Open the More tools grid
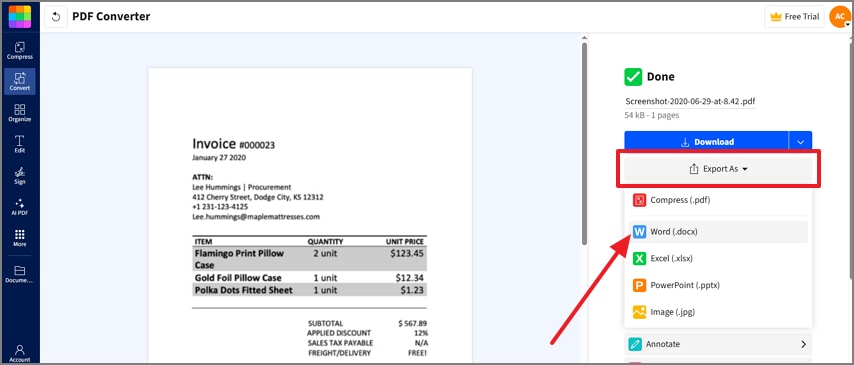Screen dimensions: 854x365 (x=20, y=238)
